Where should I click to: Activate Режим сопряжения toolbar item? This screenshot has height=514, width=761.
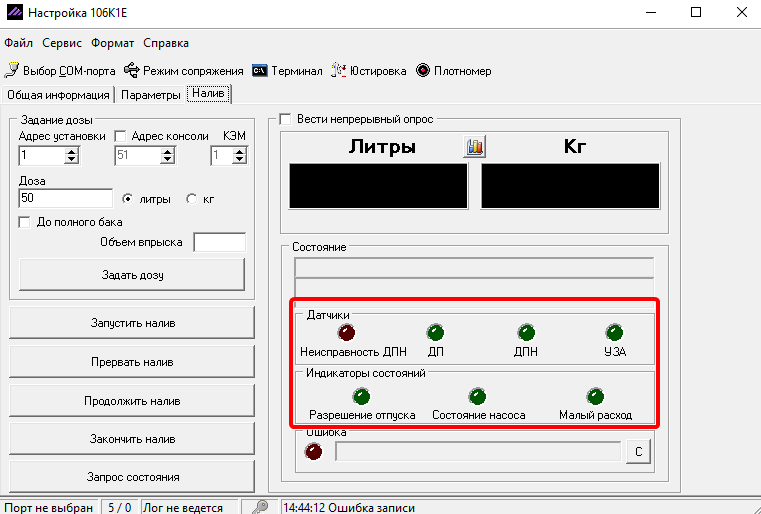click(183, 71)
